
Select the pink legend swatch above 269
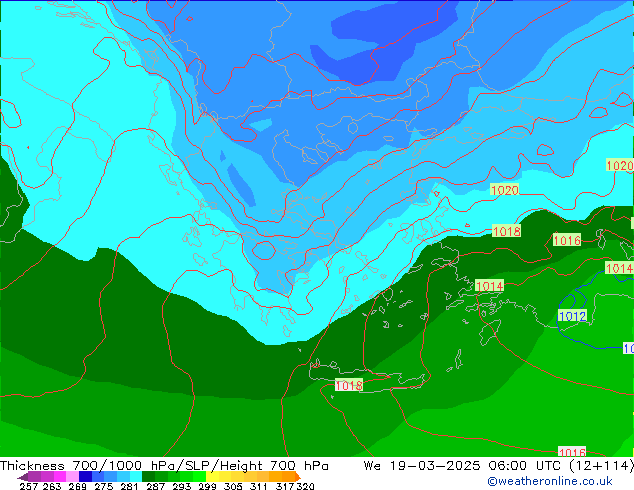[x=72, y=476]
